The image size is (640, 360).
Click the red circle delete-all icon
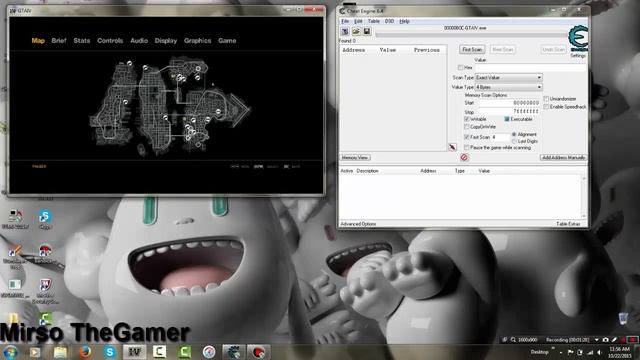464,157
